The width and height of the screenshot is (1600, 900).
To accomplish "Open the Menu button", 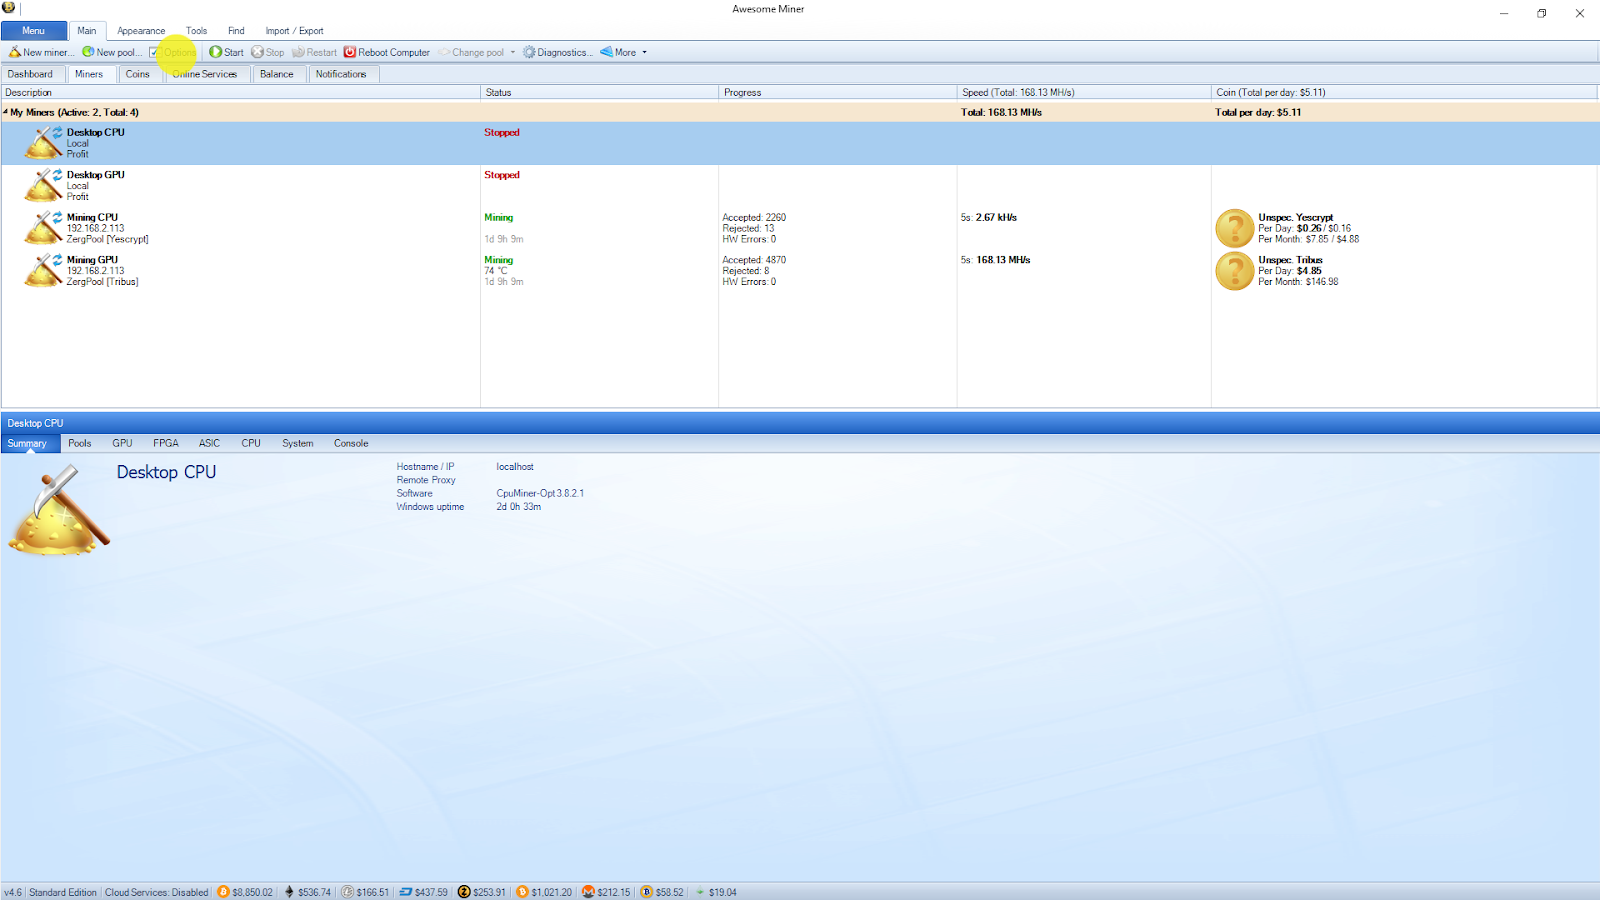I will [33, 30].
